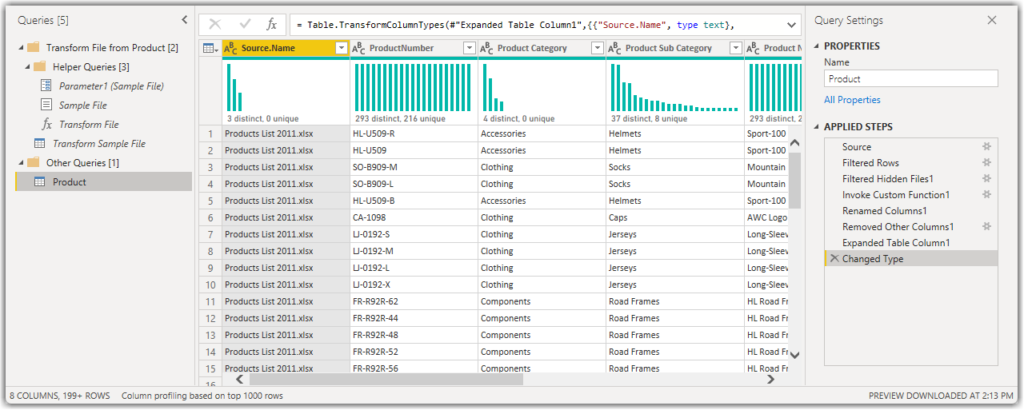Screen dimensions: 1024x410
Task: Click cell HL-U509-R in ProductNumber
Action: 413,134
